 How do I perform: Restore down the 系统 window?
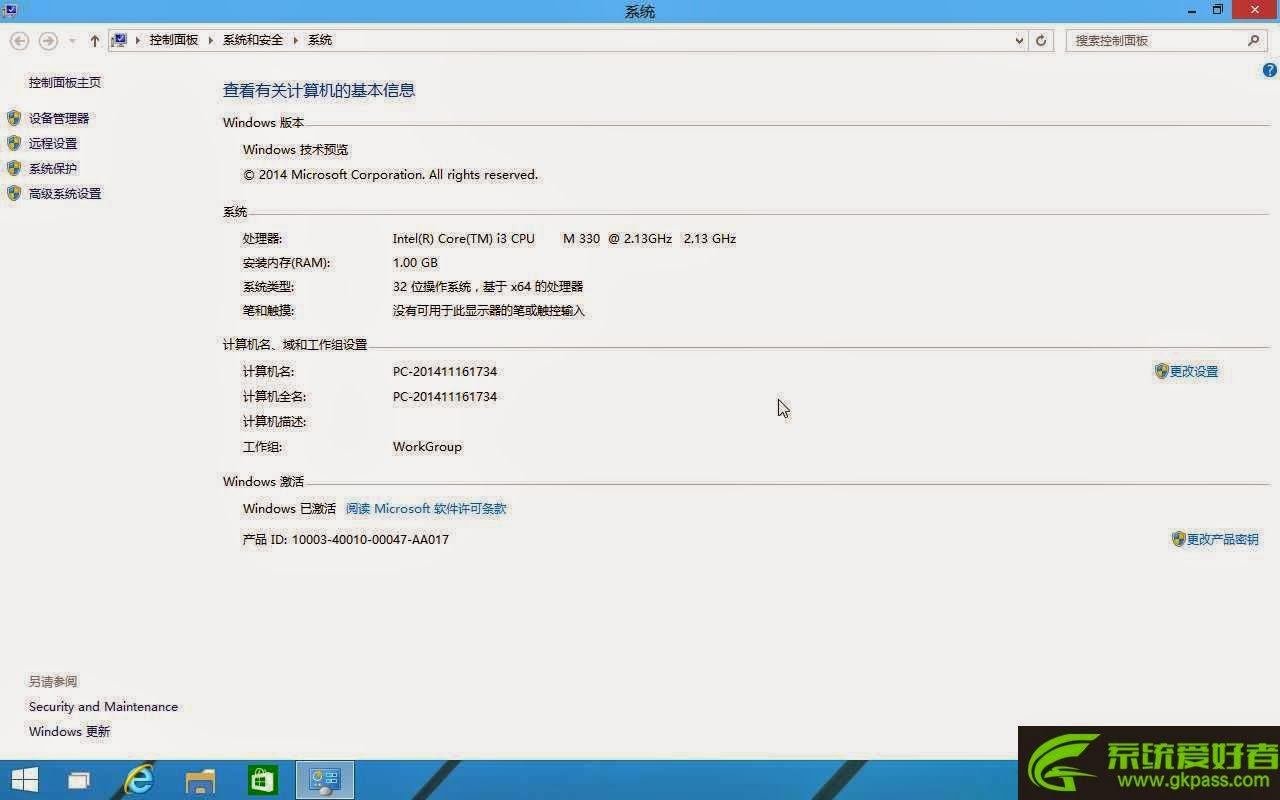click(1217, 10)
